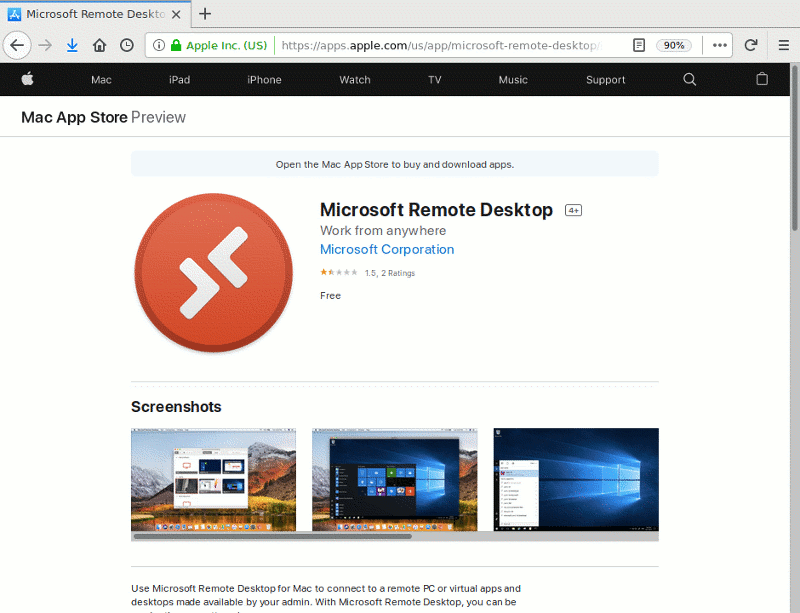Image resolution: width=800 pixels, height=613 pixels.
Task: Open page actions three-dot menu
Action: click(x=720, y=45)
